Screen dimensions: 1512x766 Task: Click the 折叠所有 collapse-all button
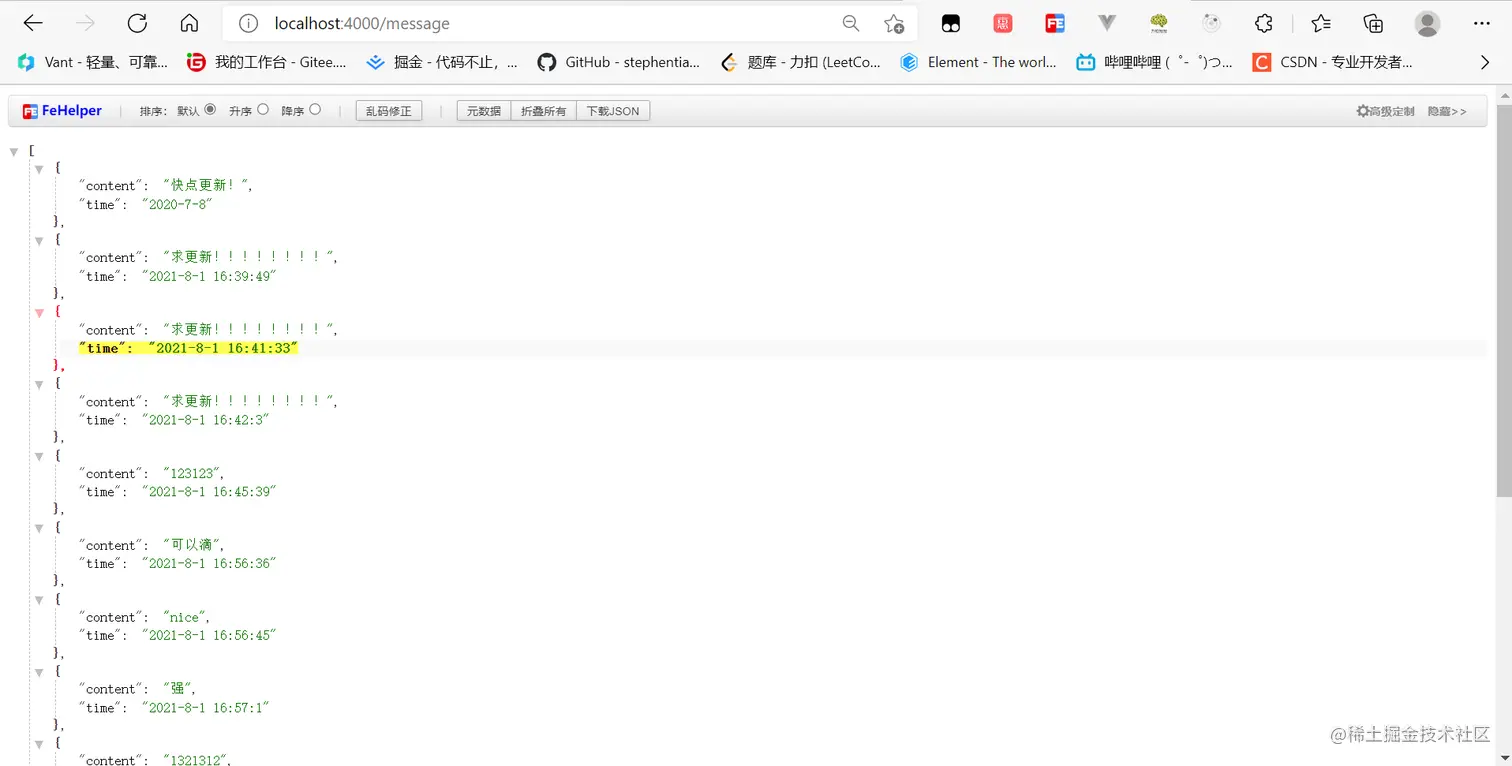click(x=543, y=111)
